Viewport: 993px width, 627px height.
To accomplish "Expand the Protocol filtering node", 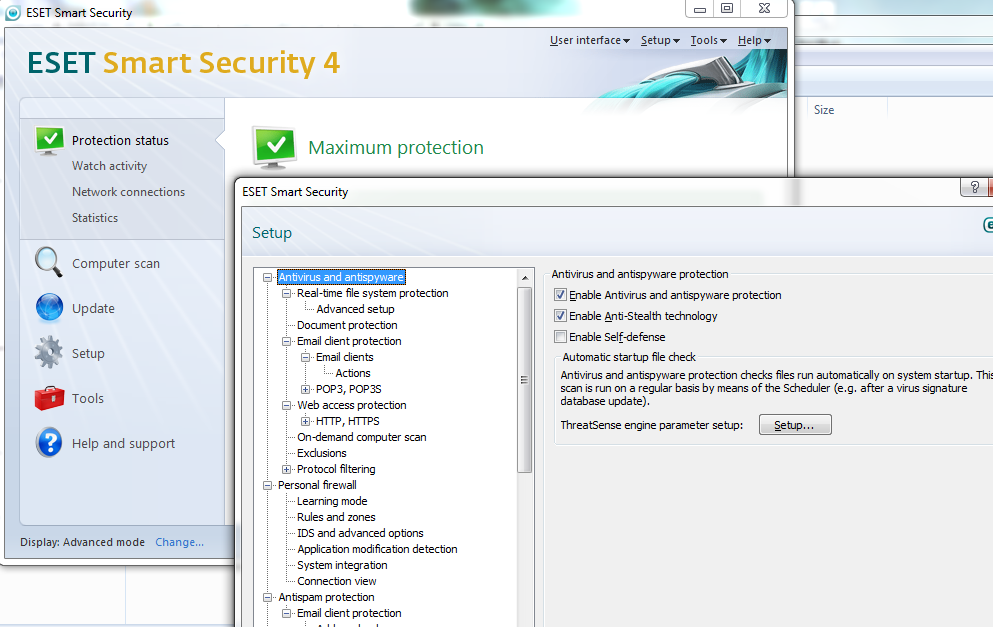I will tap(286, 469).
